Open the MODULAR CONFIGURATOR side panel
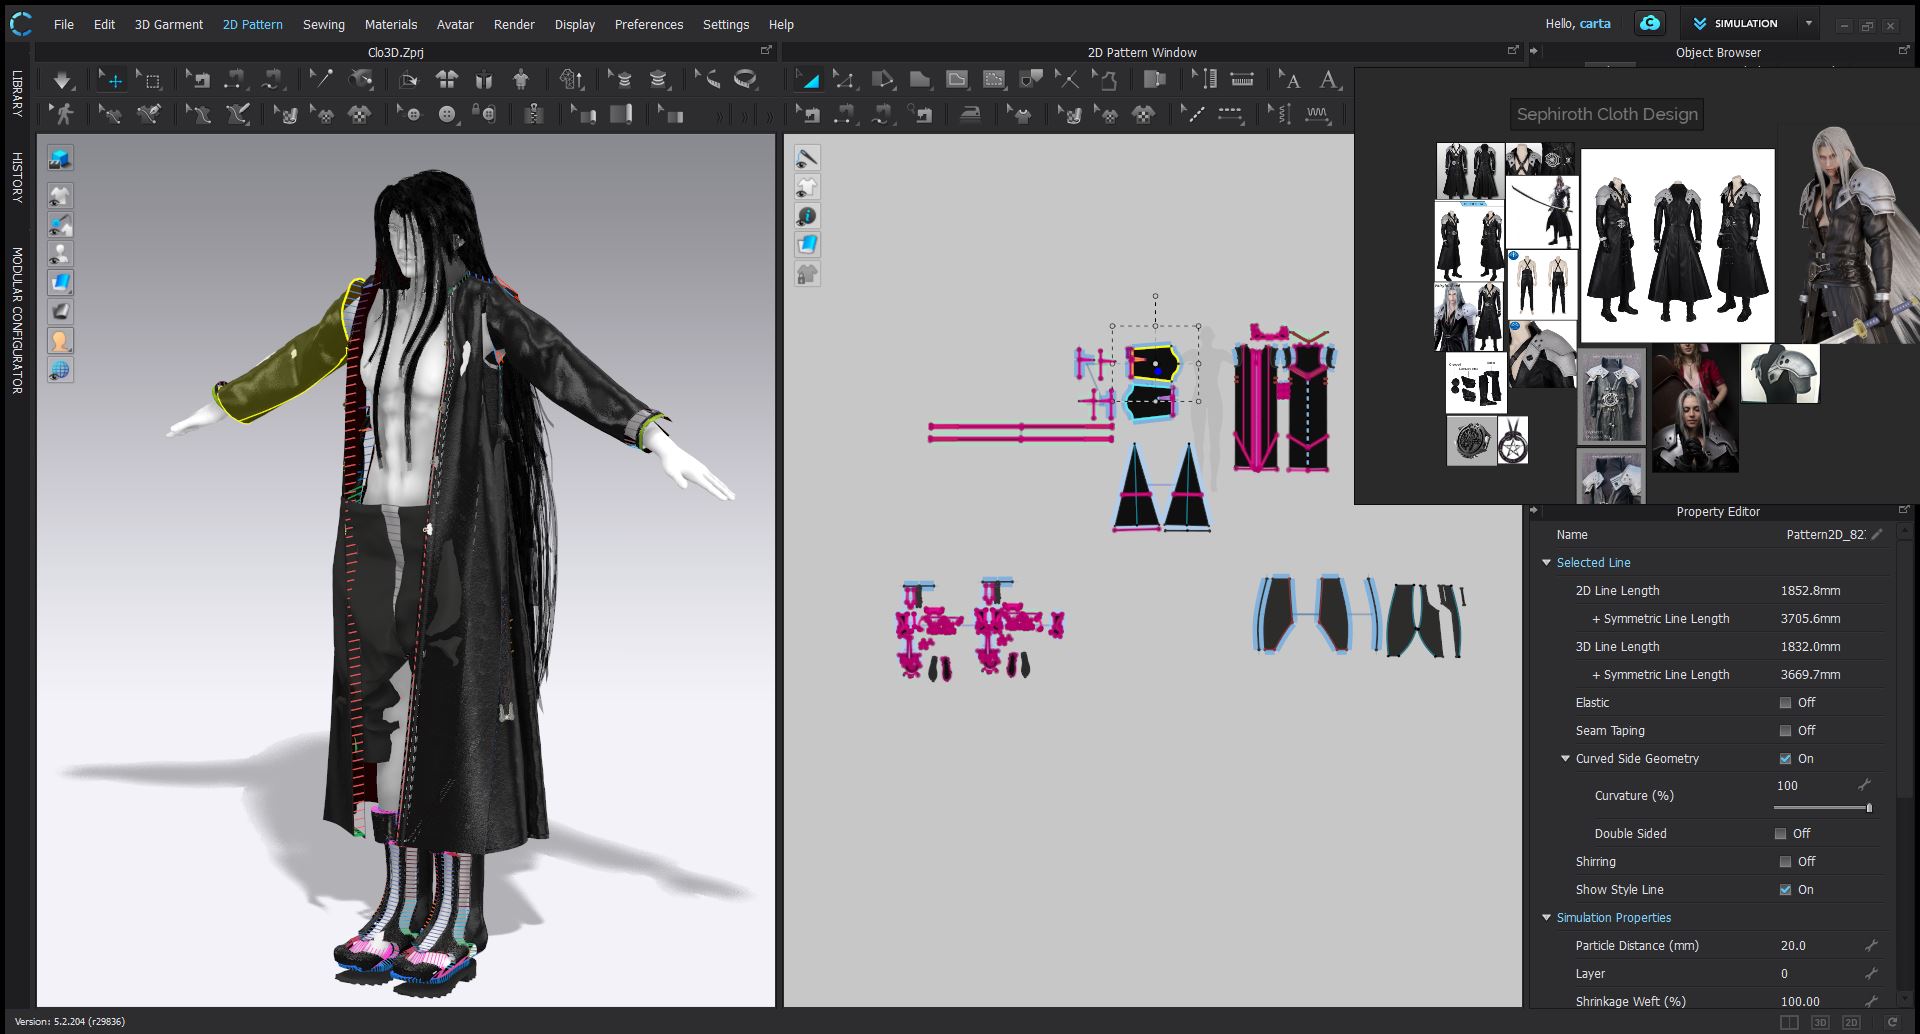Screen dimensions: 1920x1034 pyautogui.click(x=17, y=320)
